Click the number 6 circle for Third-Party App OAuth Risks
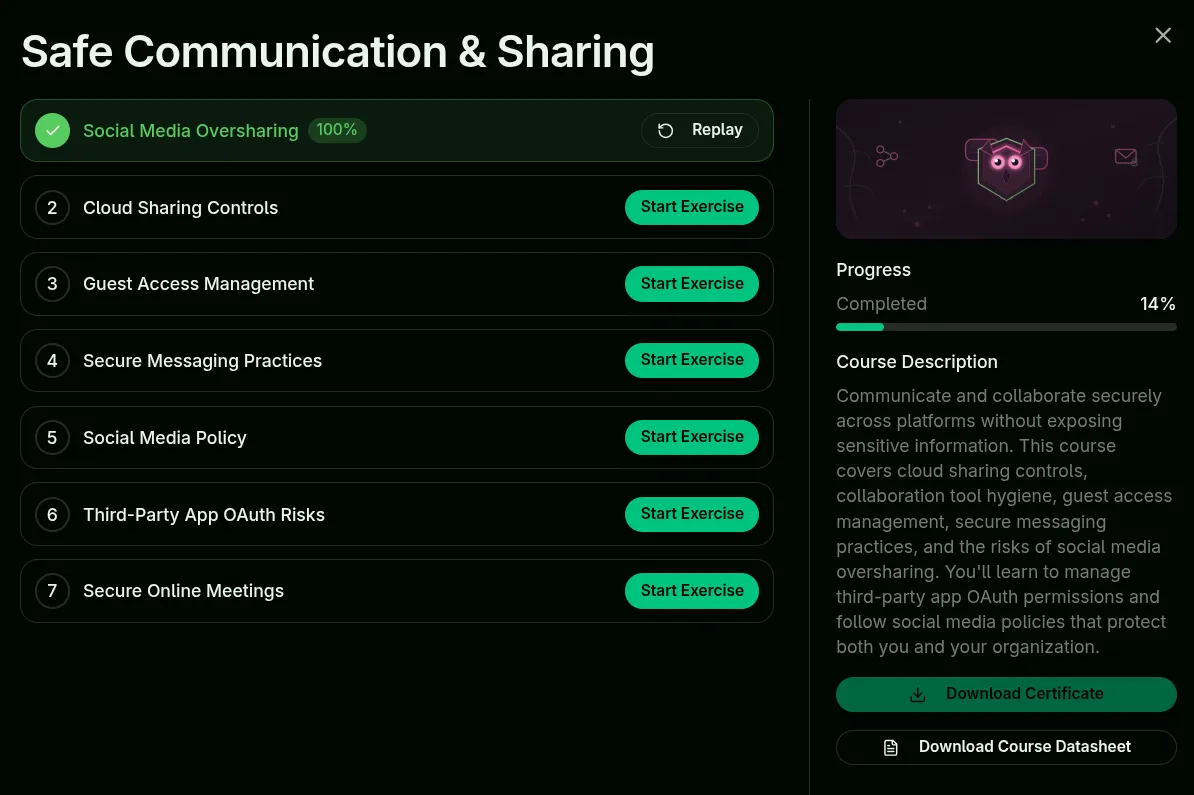This screenshot has width=1194, height=795. 53,515
